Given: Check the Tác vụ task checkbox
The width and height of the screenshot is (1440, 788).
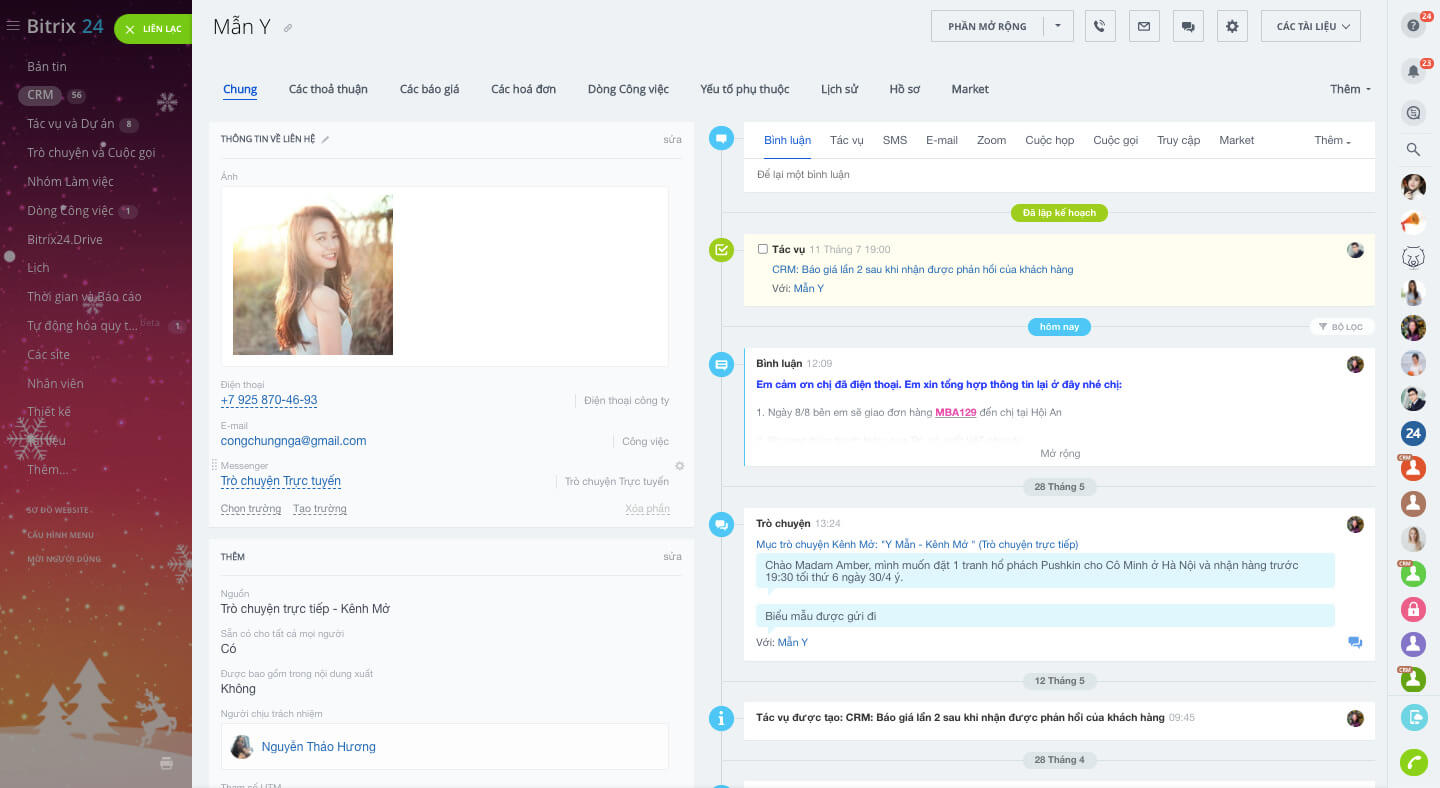Looking at the screenshot, I should (762, 249).
